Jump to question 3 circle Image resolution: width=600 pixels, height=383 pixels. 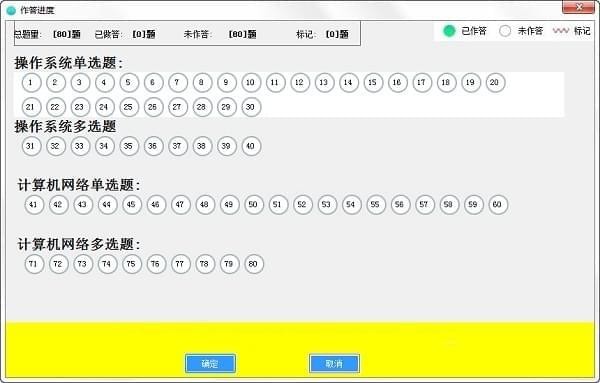[80, 83]
